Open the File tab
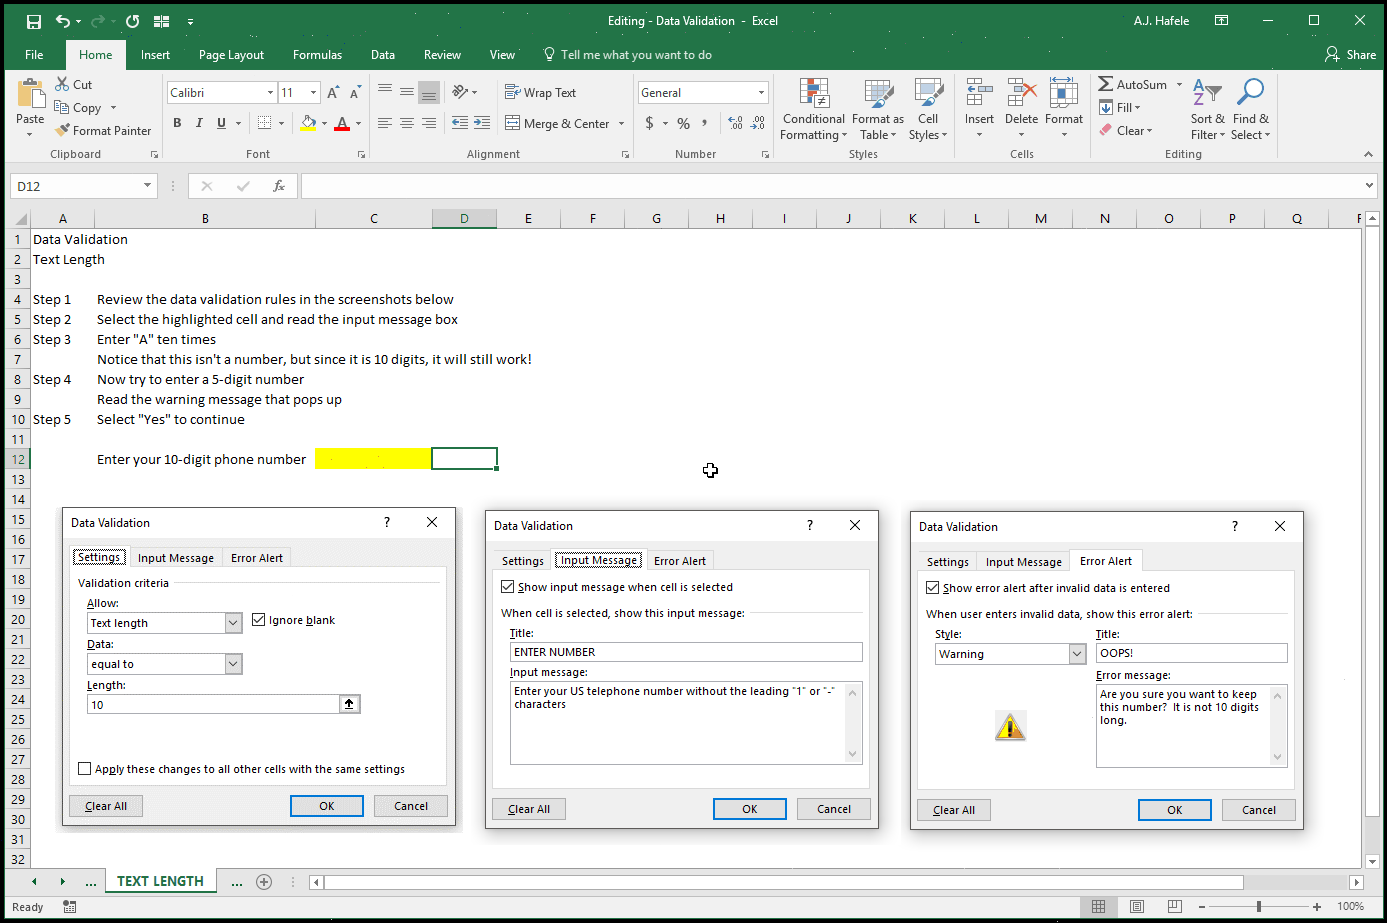The image size is (1387, 923). [x=34, y=55]
